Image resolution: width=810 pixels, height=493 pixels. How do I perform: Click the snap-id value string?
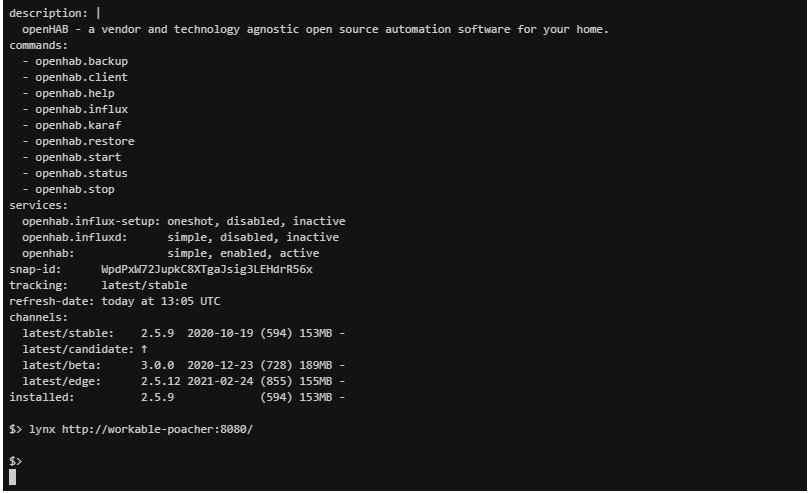[x=207, y=269]
